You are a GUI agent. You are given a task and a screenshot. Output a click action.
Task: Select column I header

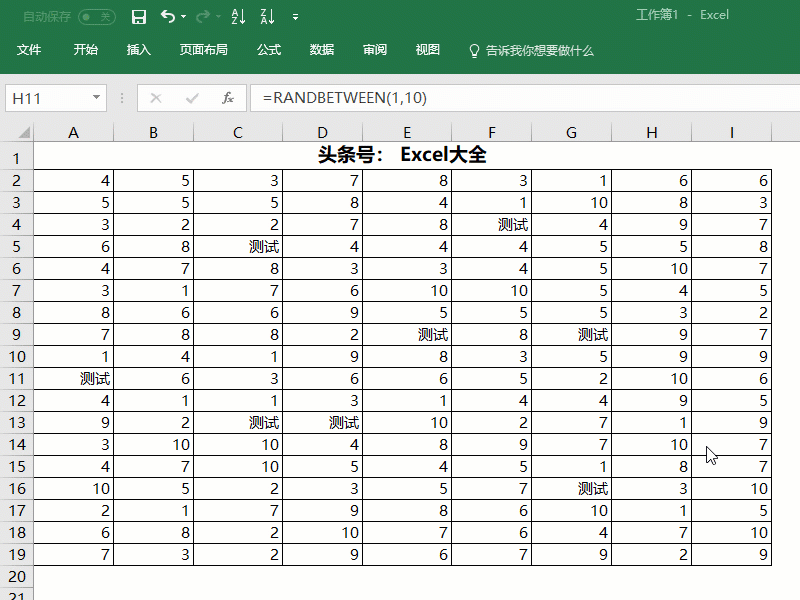coord(732,133)
